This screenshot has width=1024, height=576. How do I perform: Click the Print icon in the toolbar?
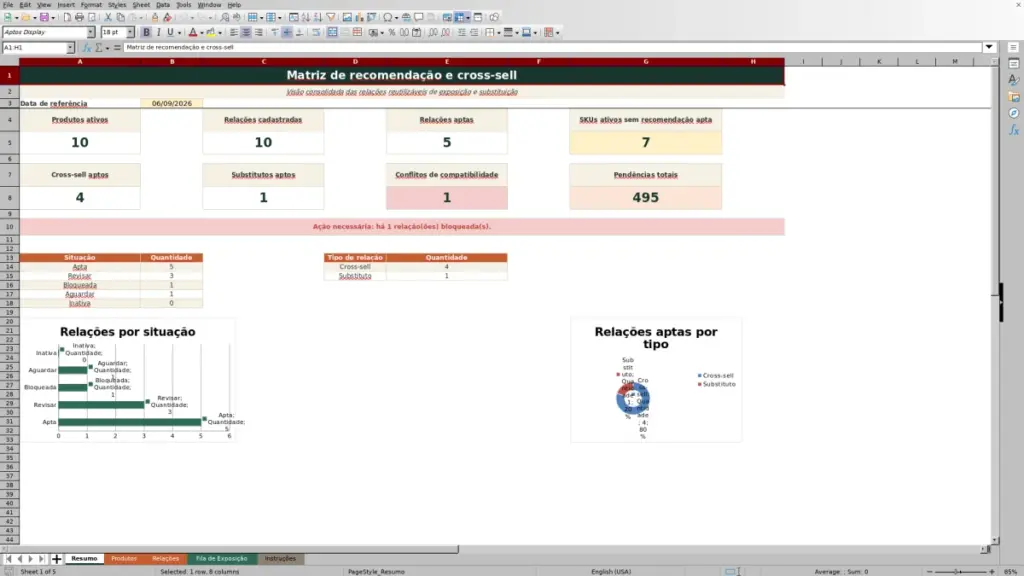[x=79, y=17]
